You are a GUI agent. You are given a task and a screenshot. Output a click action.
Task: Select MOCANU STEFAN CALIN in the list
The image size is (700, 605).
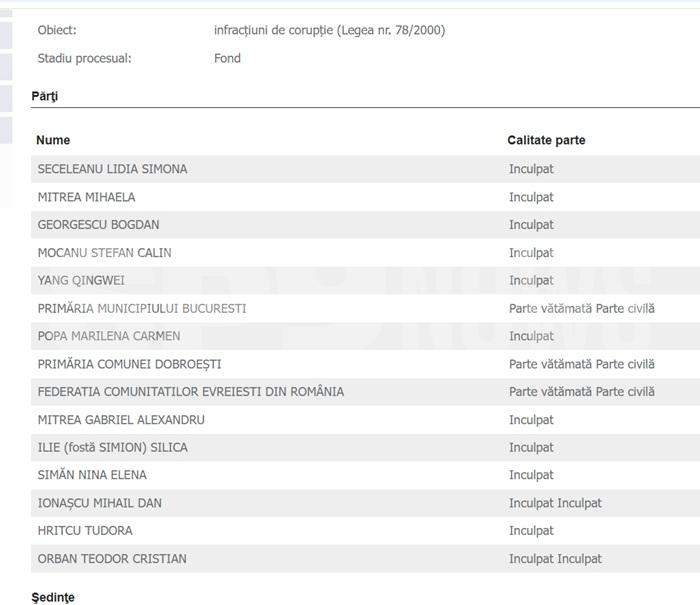click(x=104, y=253)
